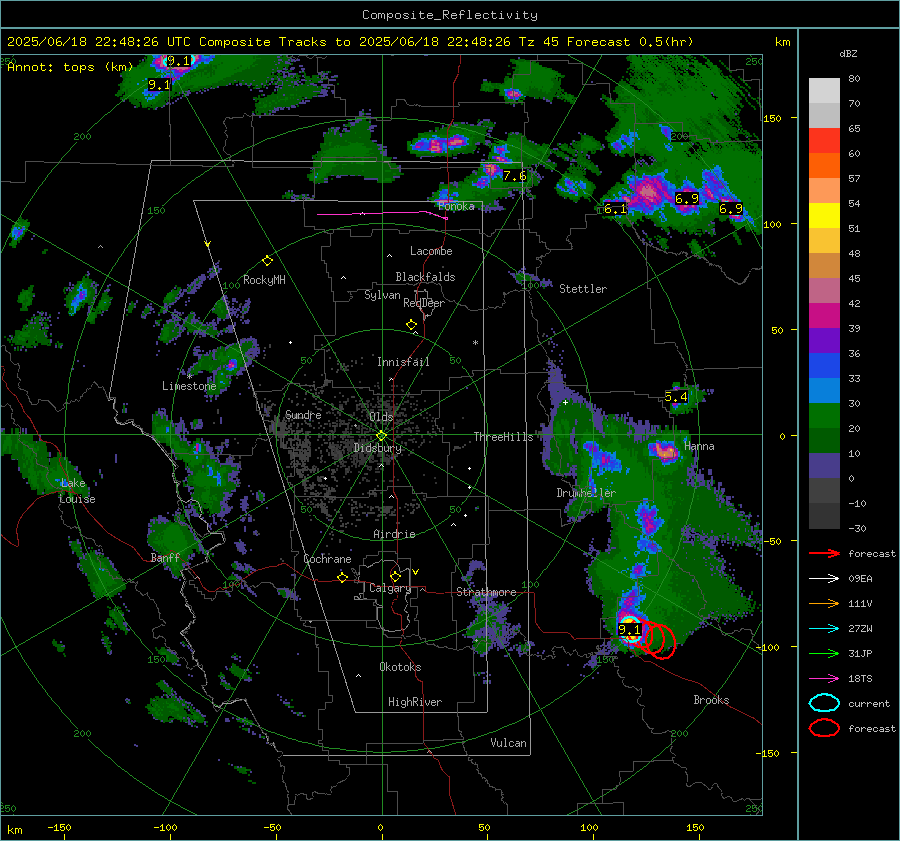
Task: Click the Okotoks city label
Action: 400,667
